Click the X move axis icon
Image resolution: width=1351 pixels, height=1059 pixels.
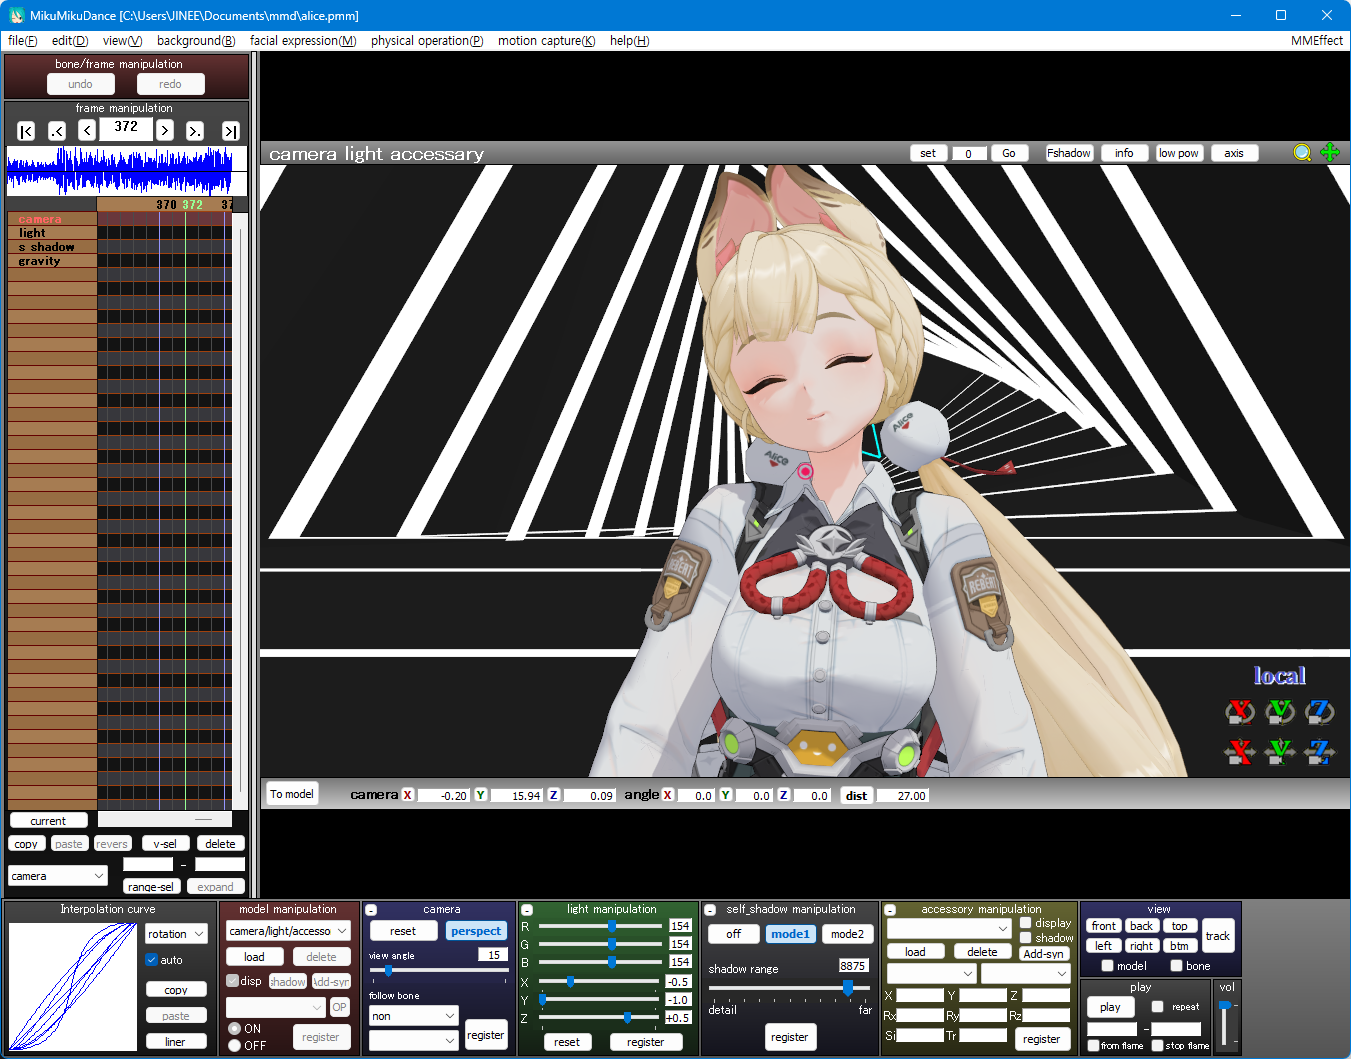click(x=1240, y=751)
